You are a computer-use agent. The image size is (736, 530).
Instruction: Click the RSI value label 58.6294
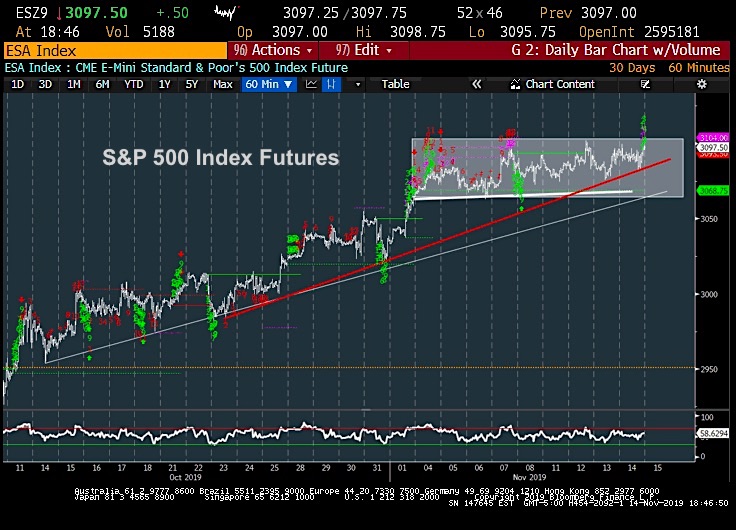click(x=714, y=433)
